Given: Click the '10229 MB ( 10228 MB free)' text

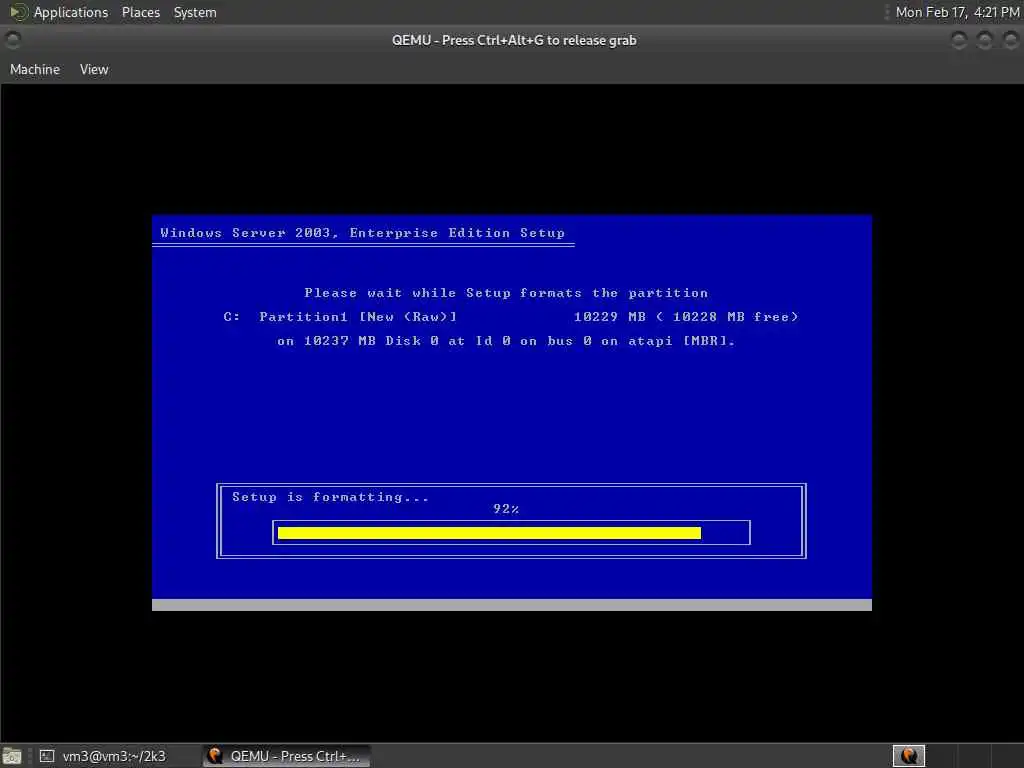Looking at the screenshot, I should click(x=686, y=317).
